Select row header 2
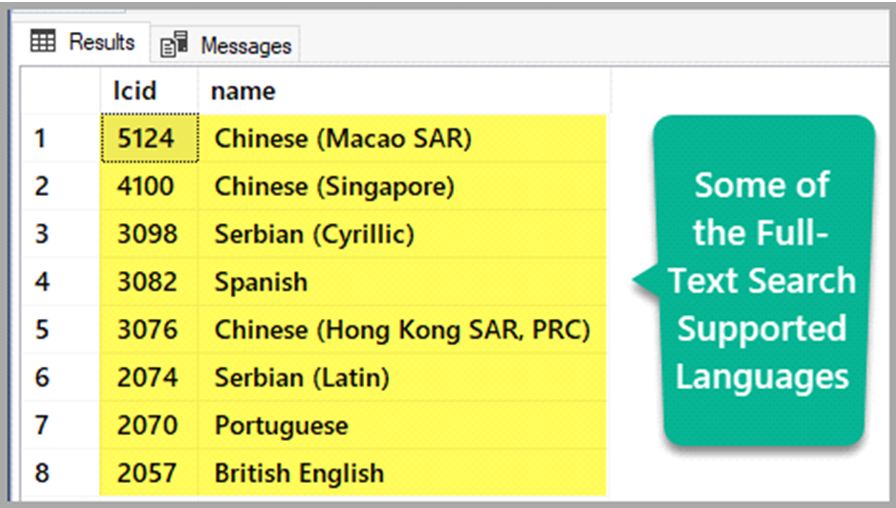 (x=62, y=186)
